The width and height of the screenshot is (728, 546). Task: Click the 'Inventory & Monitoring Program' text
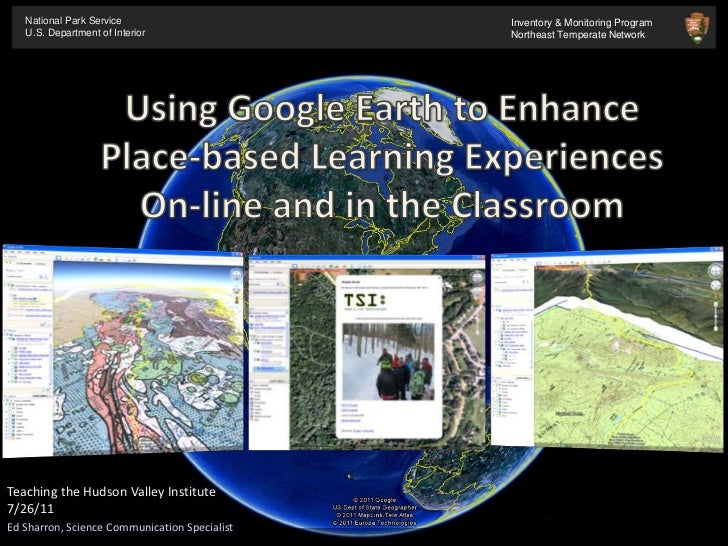[581, 22]
